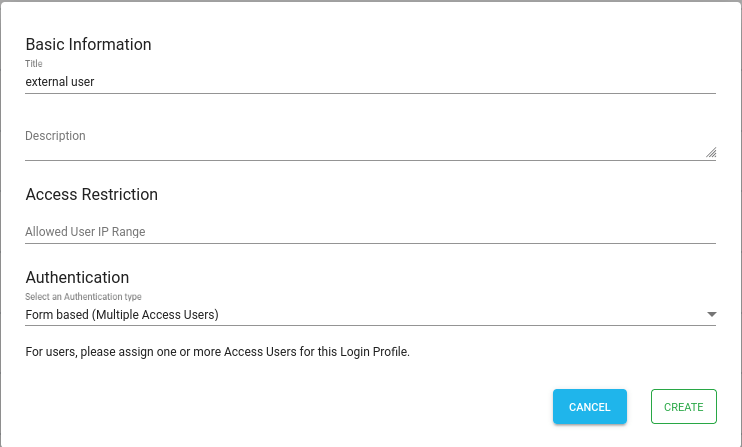Viewport: 742px width, 447px height.
Task: Click the "Allowed User IP Range" placeholder text
Action: pyautogui.click(x=85, y=232)
